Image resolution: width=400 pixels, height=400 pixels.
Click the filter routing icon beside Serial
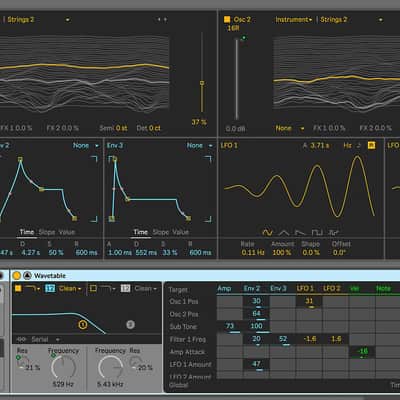21,339
